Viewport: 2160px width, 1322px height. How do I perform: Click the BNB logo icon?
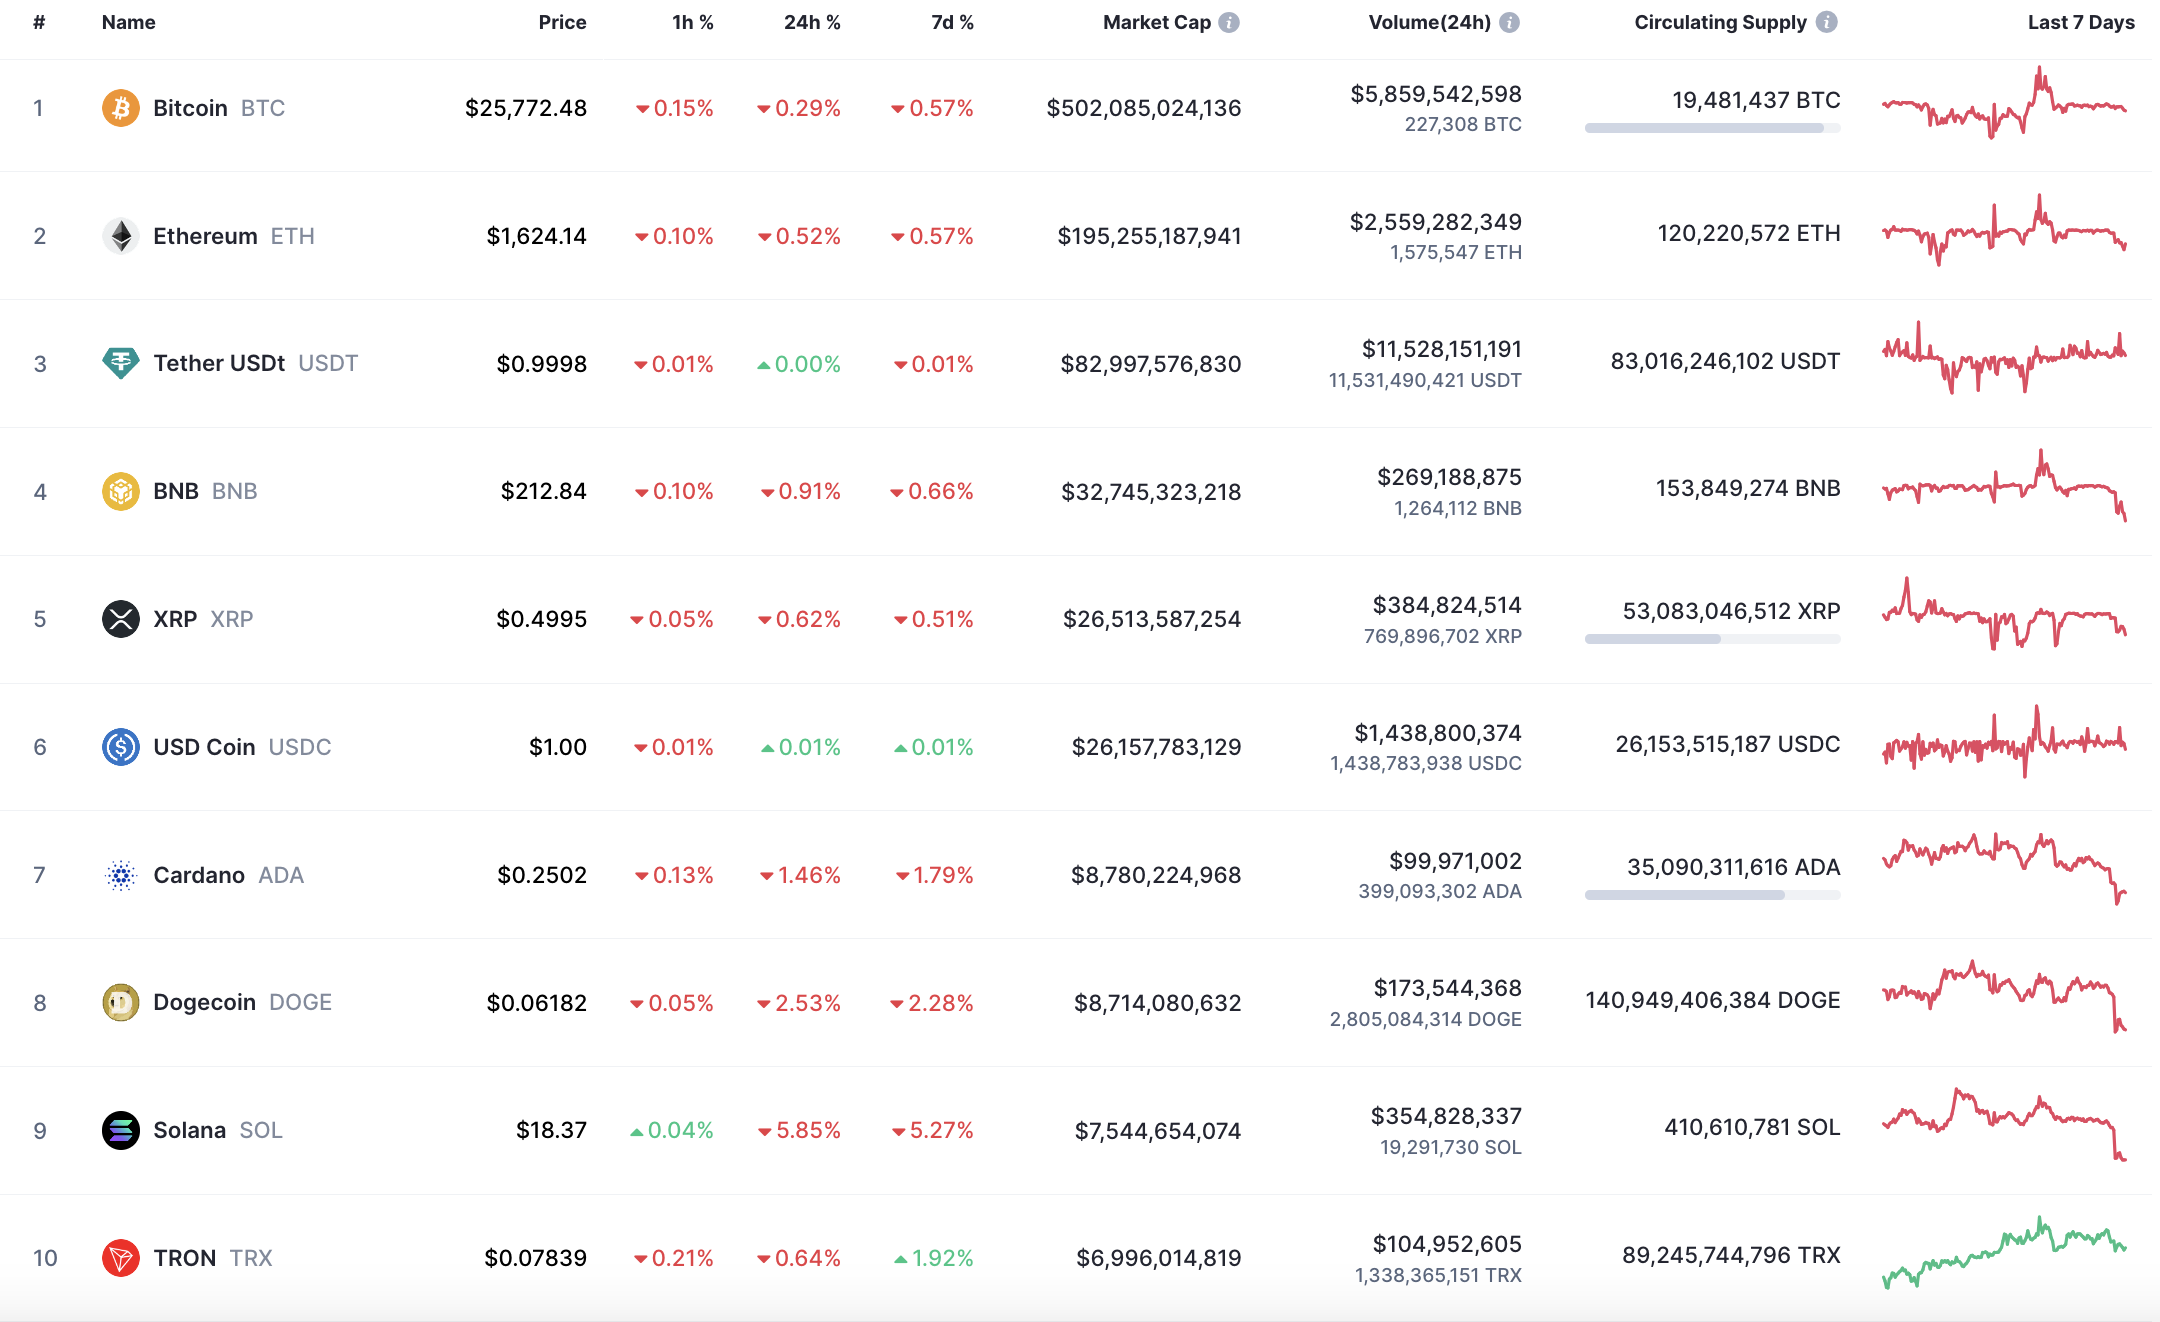(121, 491)
